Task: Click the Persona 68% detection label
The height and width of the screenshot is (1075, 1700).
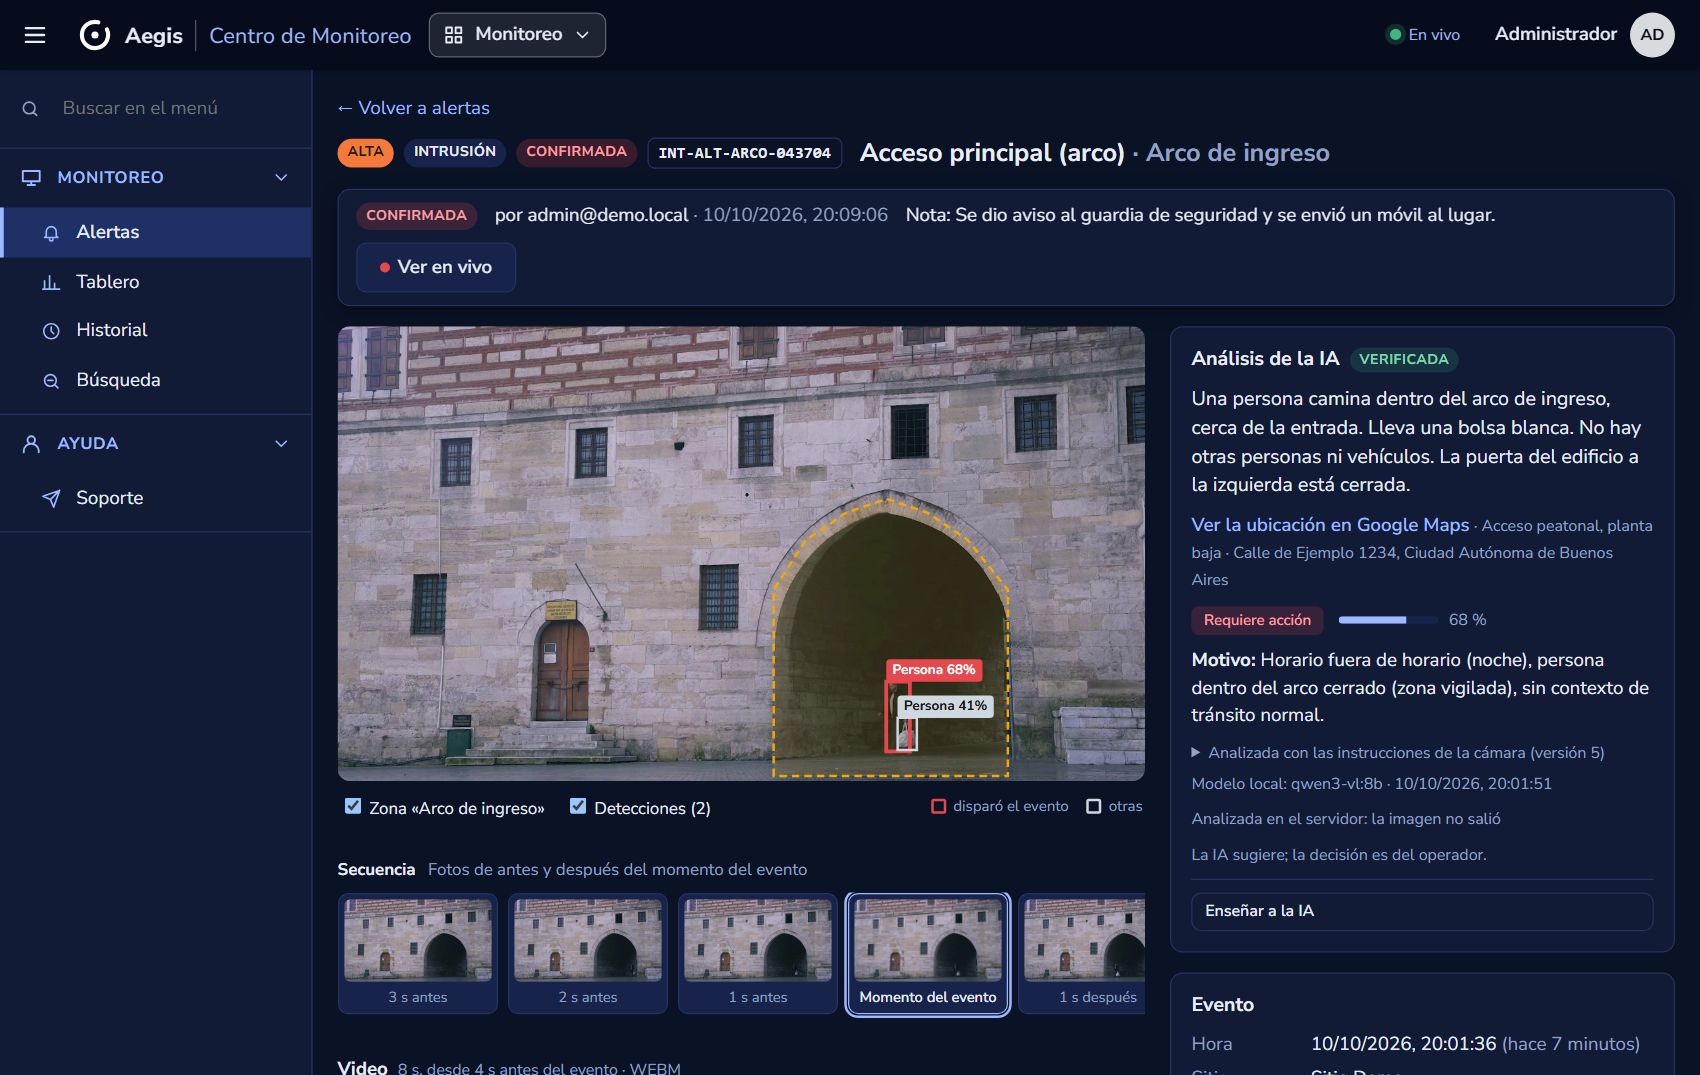Action: pyautogui.click(x=934, y=670)
